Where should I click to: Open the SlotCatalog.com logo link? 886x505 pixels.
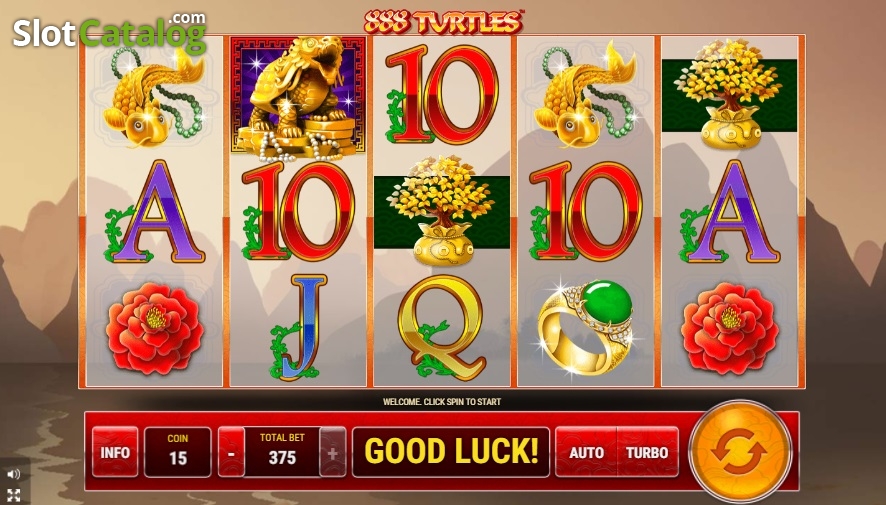(110, 33)
